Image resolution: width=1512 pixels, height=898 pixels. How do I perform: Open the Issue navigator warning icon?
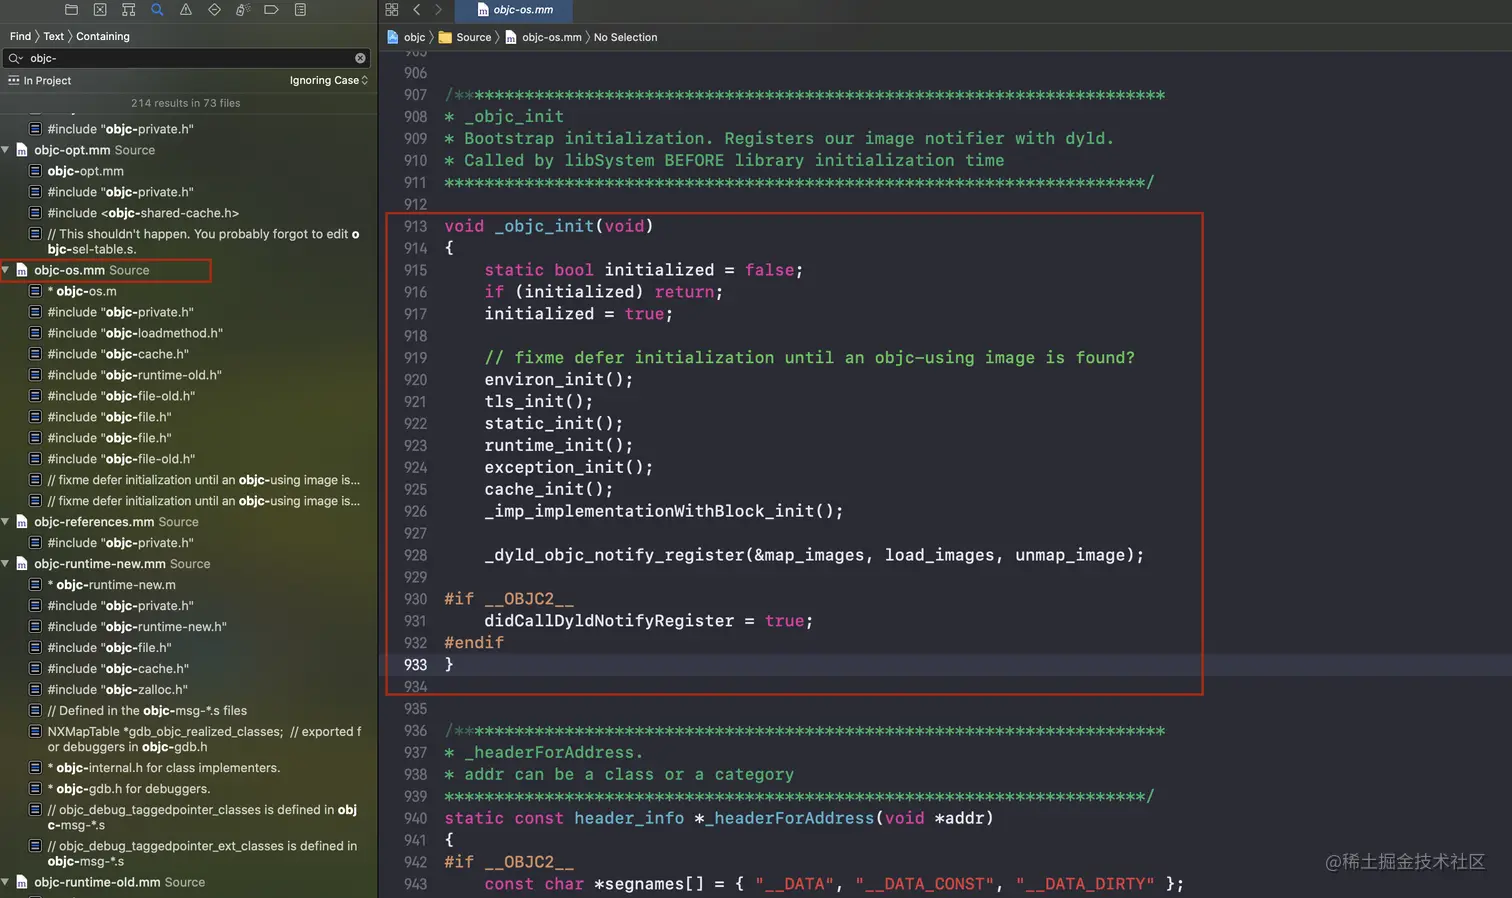[x=186, y=10]
